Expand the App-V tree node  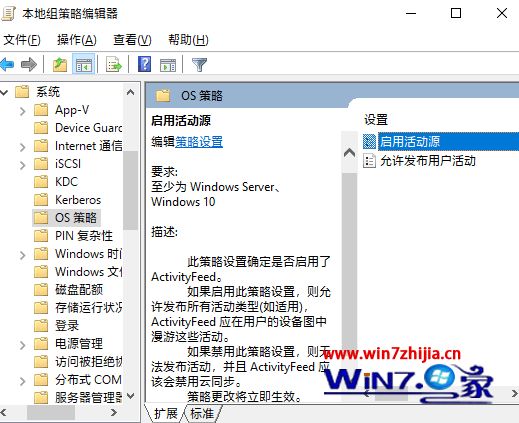(x=22, y=110)
